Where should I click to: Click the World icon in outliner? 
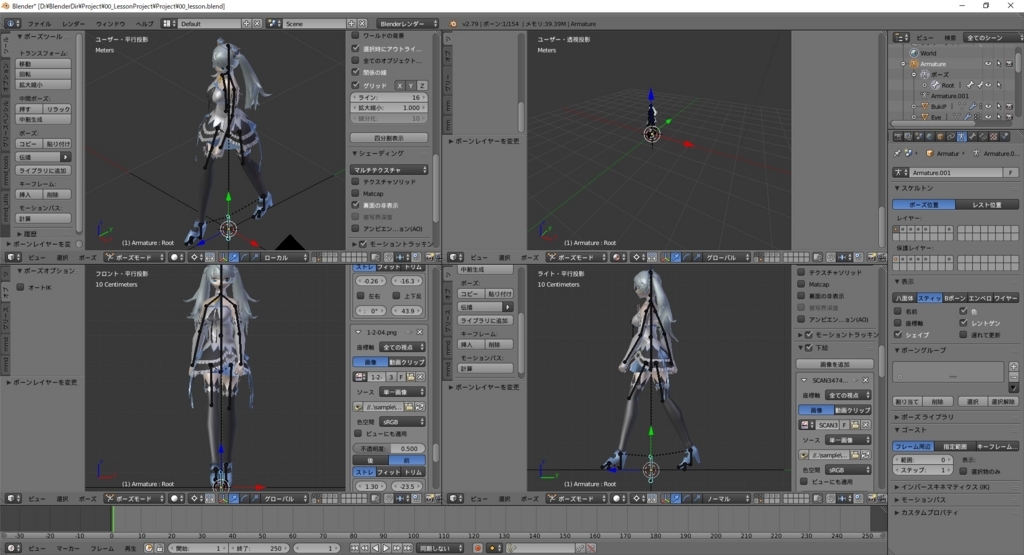[914, 53]
